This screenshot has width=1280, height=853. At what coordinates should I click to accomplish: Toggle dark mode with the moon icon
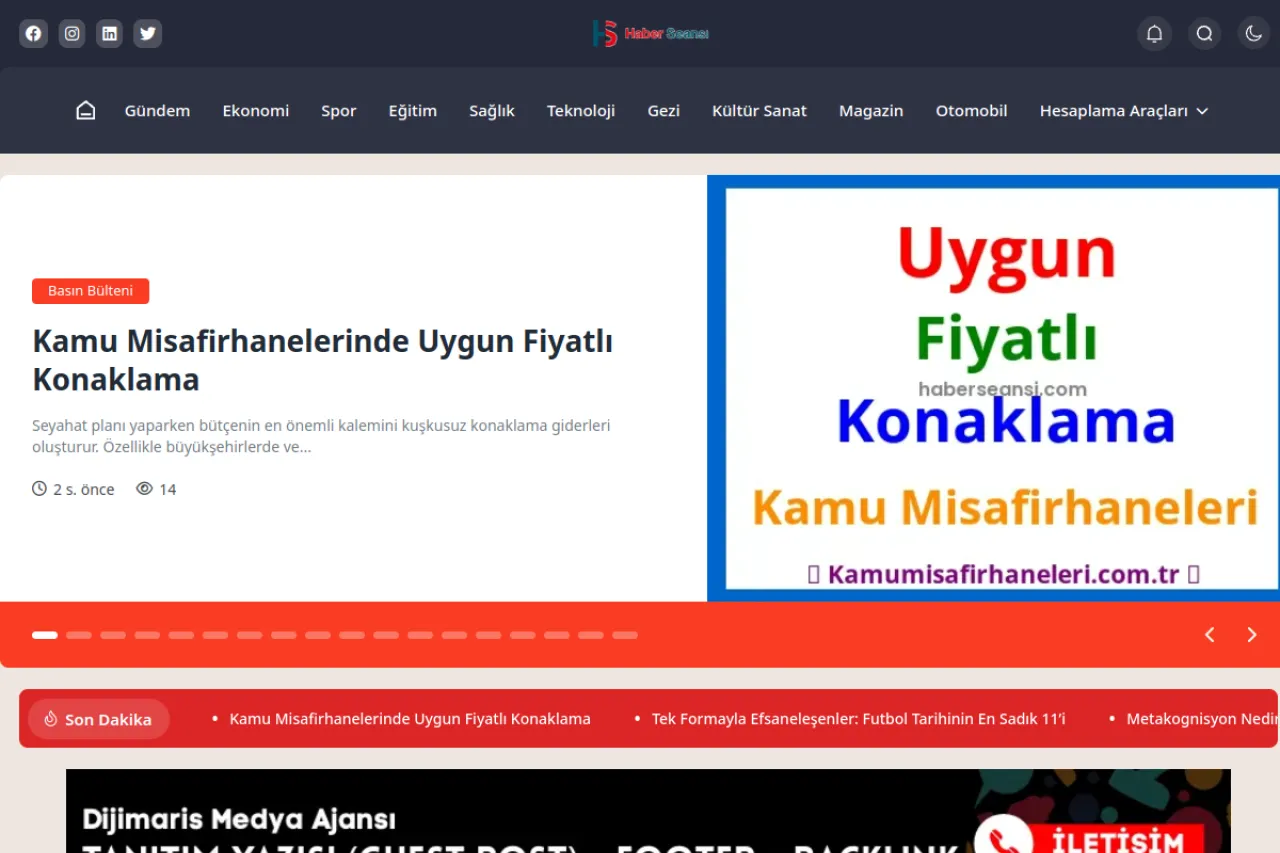coord(1253,33)
